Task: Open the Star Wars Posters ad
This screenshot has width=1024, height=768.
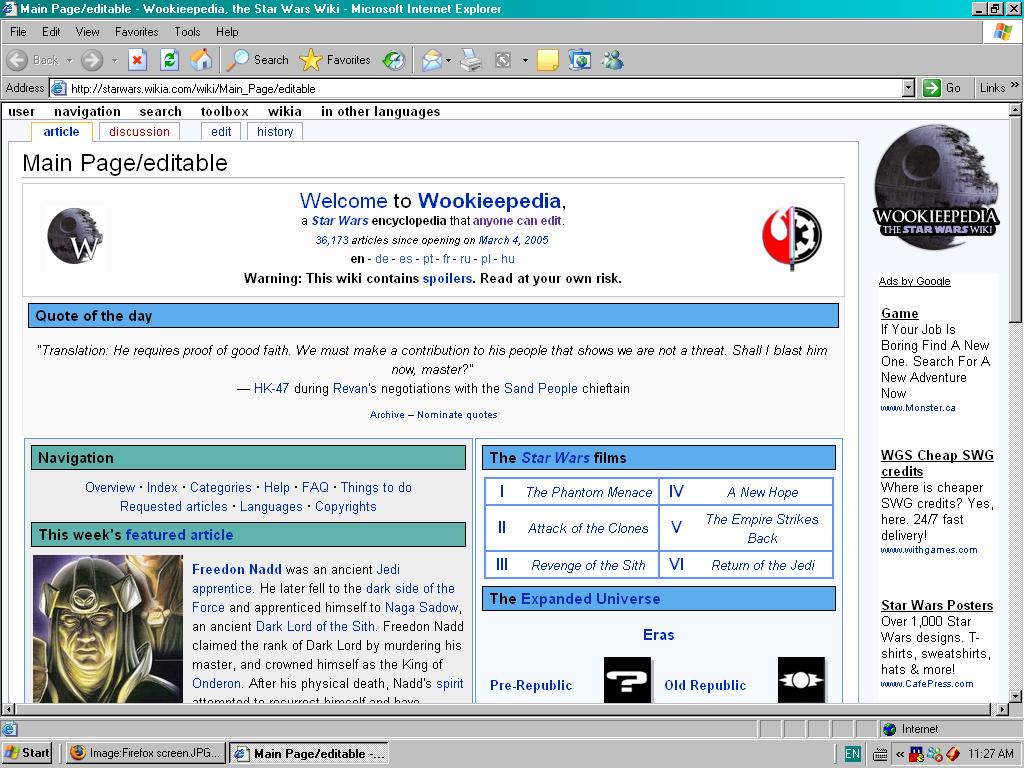Action: tap(936, 605)
